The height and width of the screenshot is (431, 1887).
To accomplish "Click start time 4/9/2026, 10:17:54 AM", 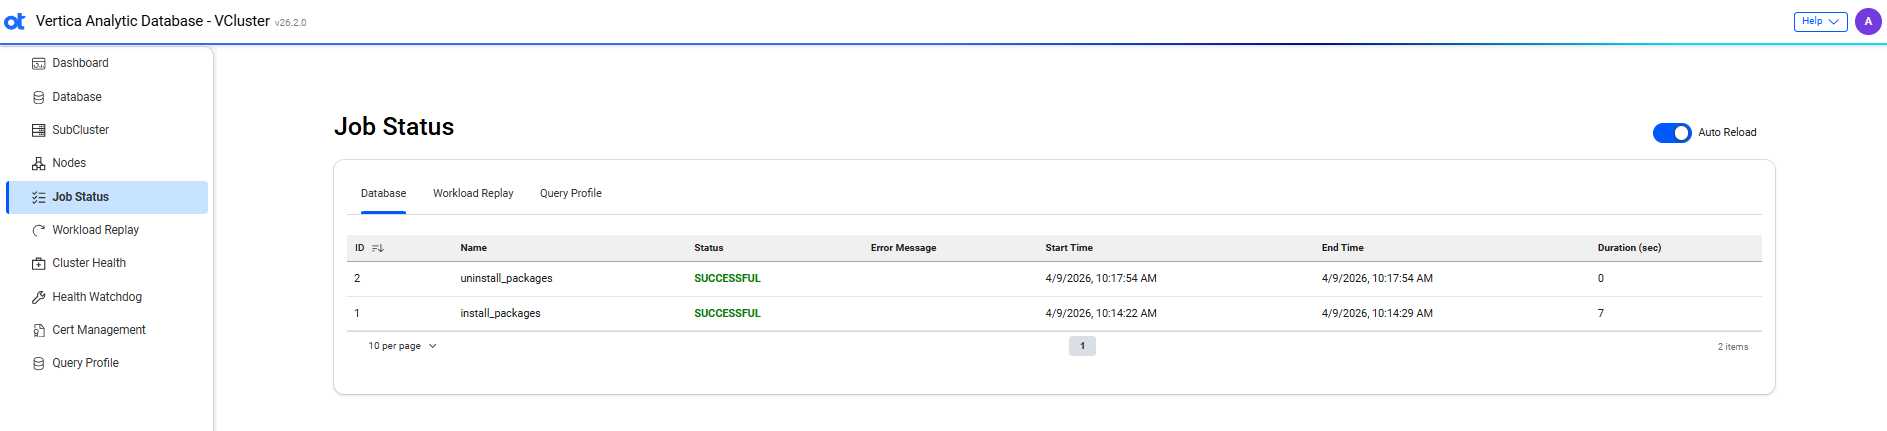I will click(1101, 279).
